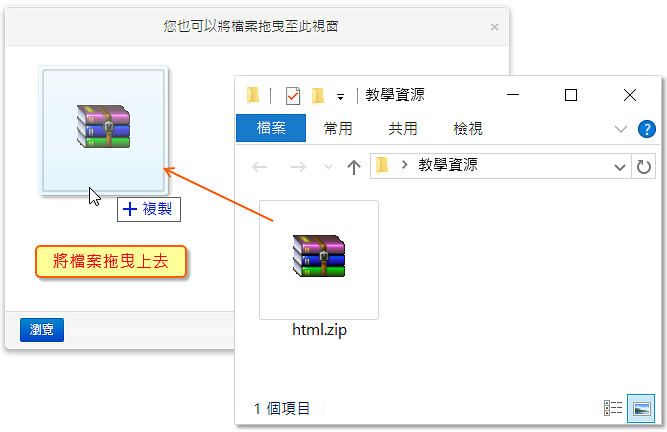Open the Customize Quick Access Toolbar dropdown

(340, 97)
